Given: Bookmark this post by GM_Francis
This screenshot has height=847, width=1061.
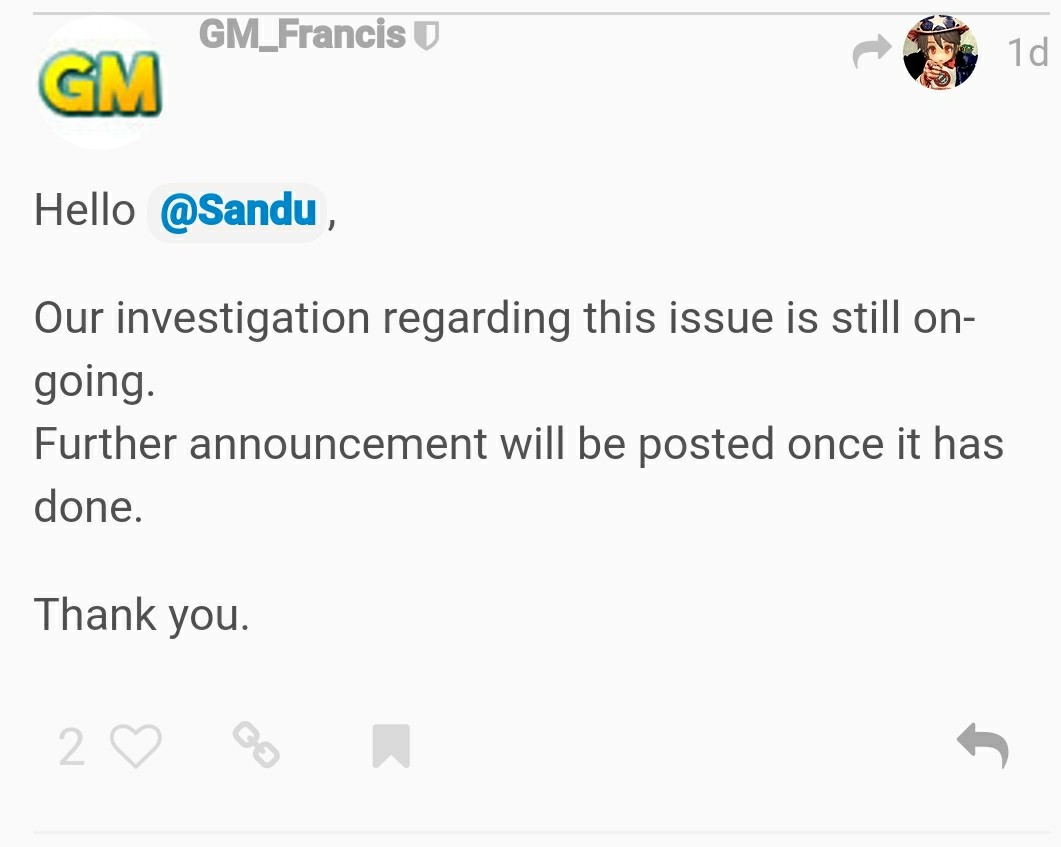Looking at the screenshot, I should tap(391, 746).
